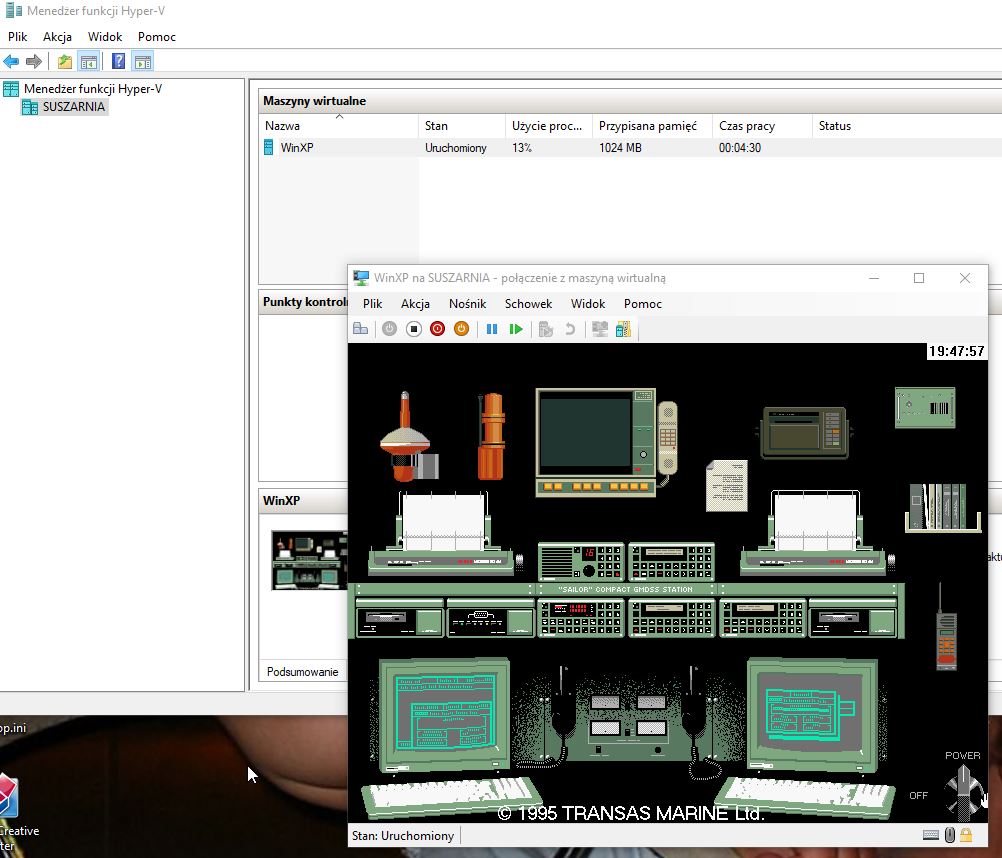Open Widok menu in WinXP connection window

[x=588, y=303]
